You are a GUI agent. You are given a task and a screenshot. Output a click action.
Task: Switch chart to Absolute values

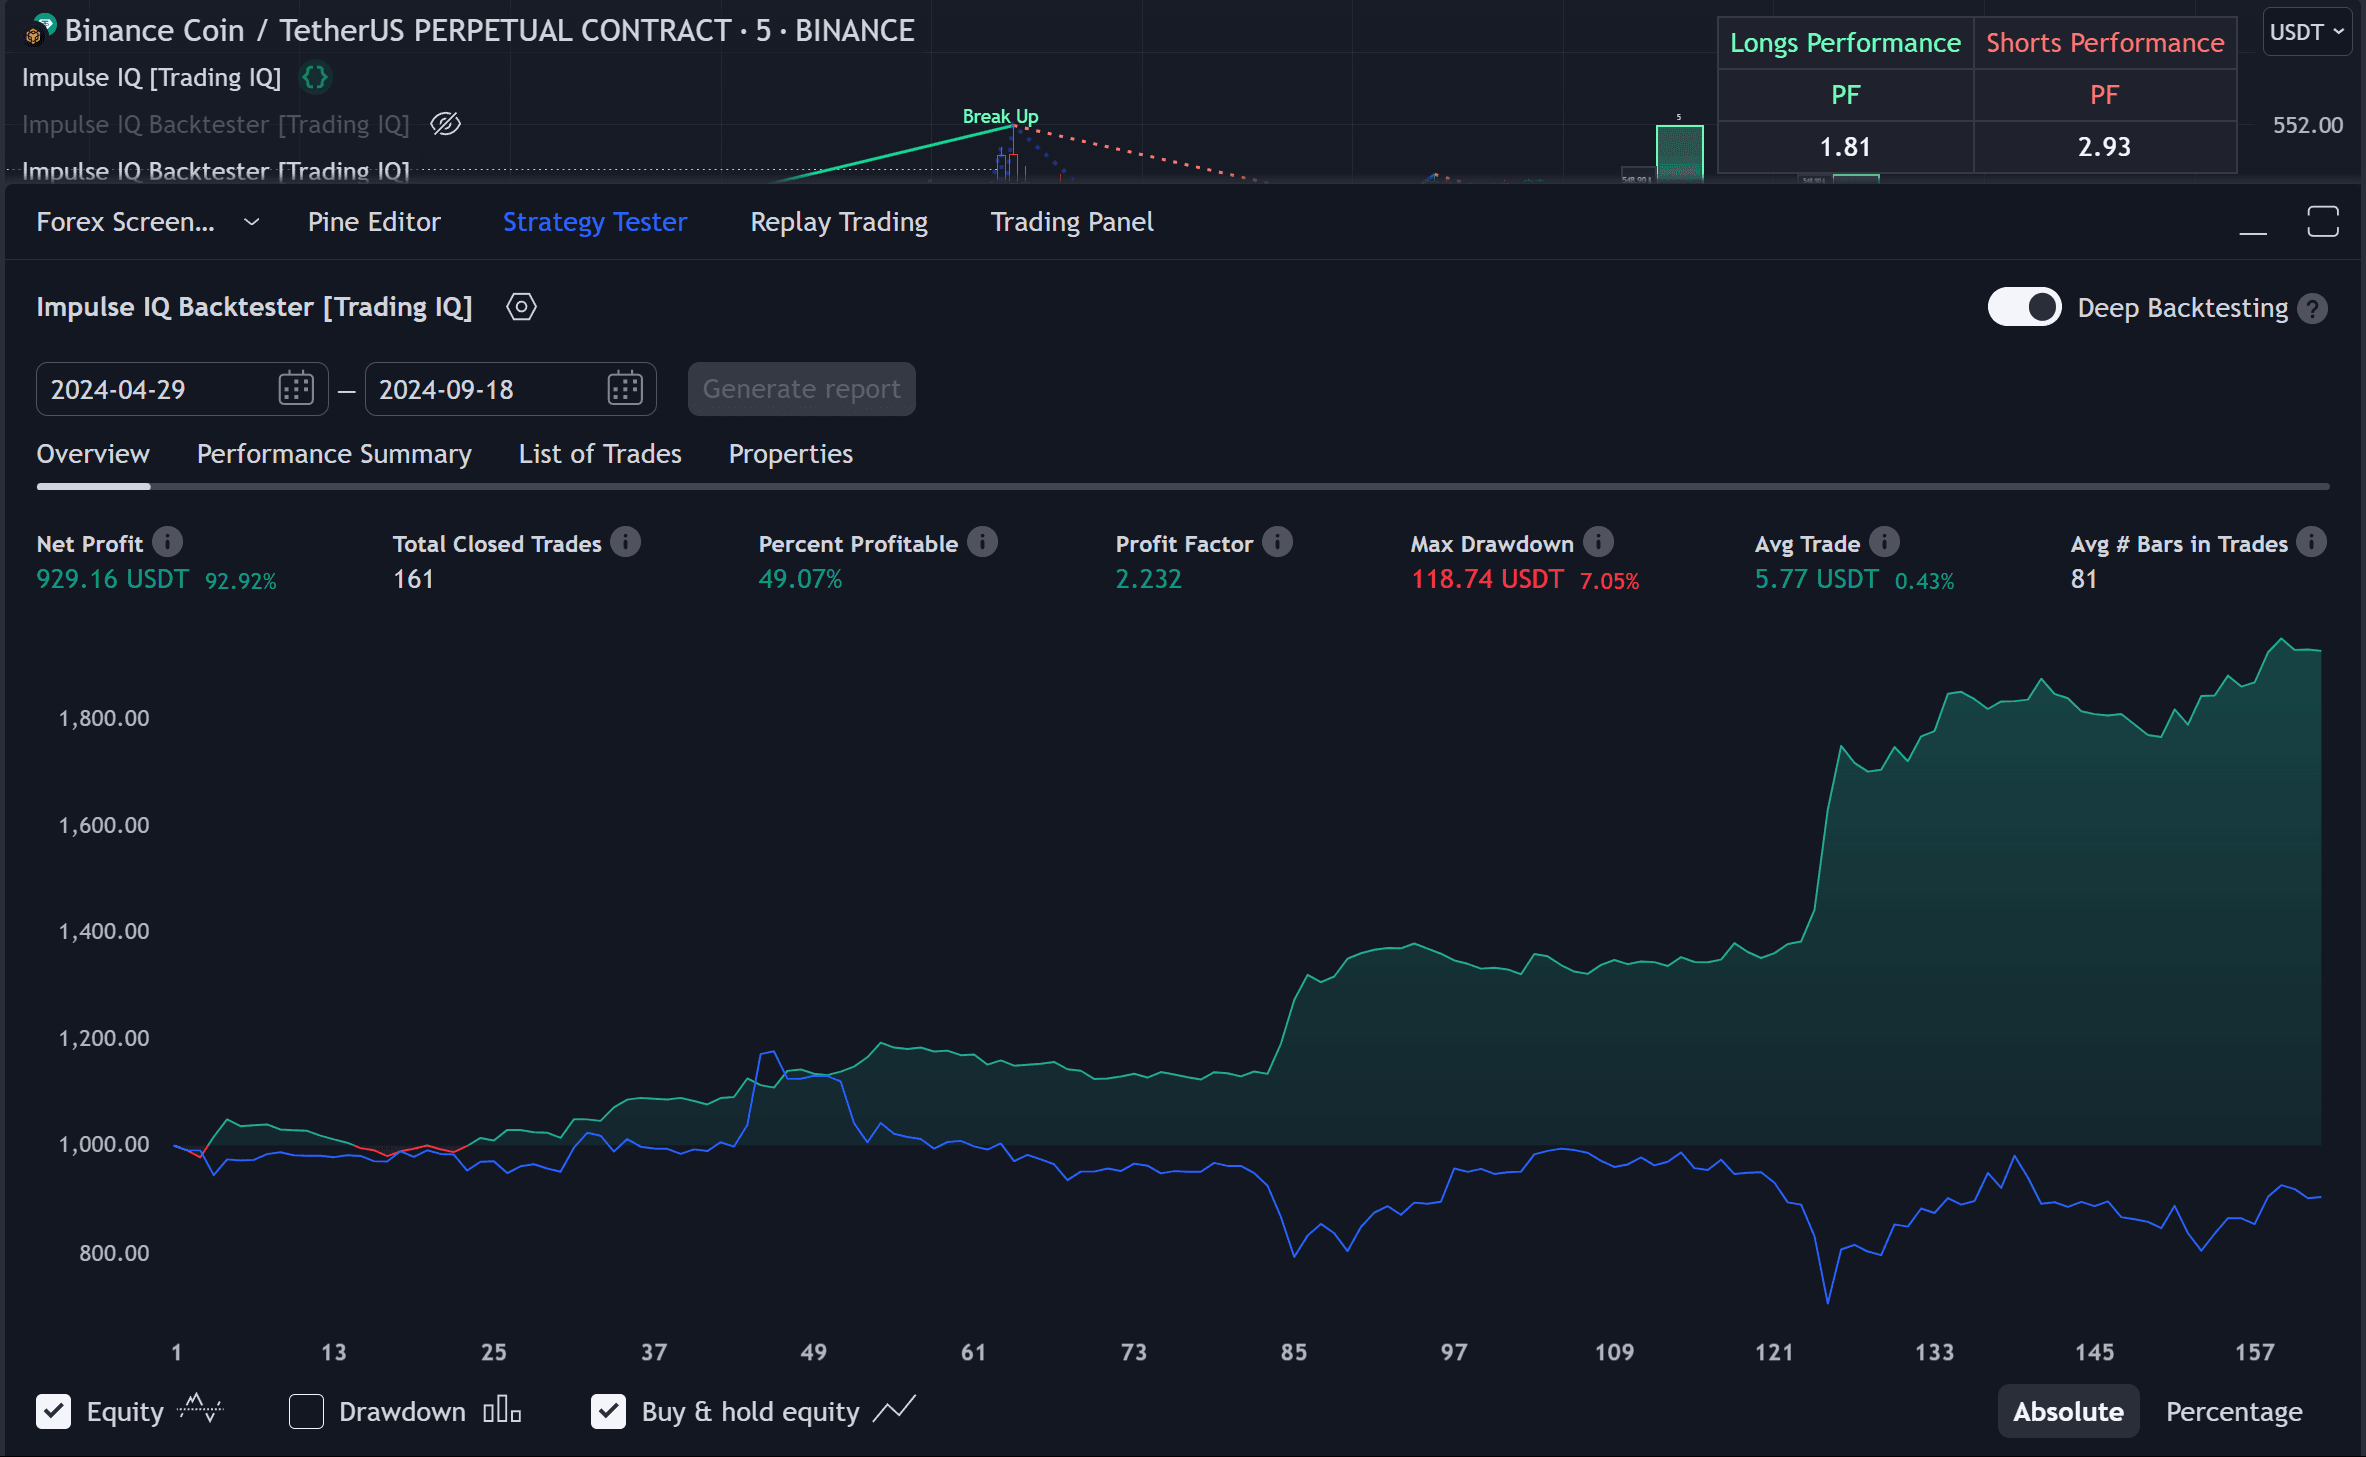(x=2068, y=1411)
